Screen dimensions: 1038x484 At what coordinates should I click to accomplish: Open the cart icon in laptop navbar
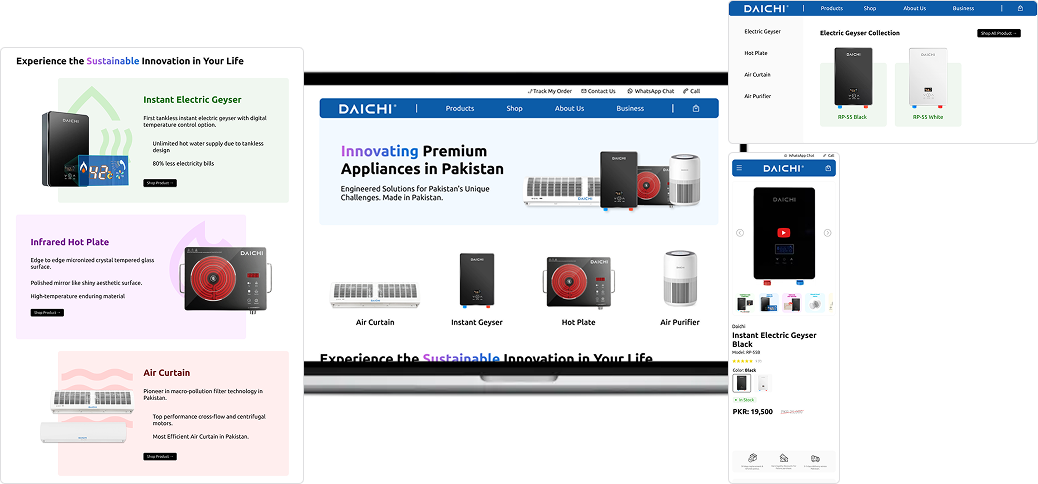pos(696,109)
